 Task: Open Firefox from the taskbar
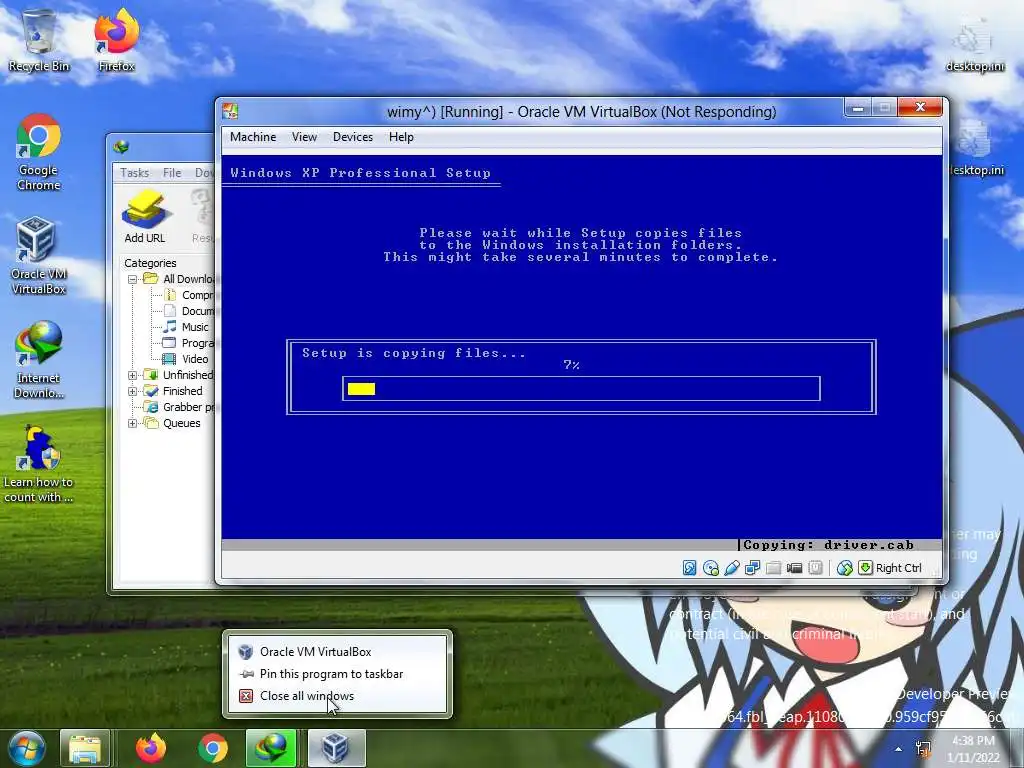point(151,748)
